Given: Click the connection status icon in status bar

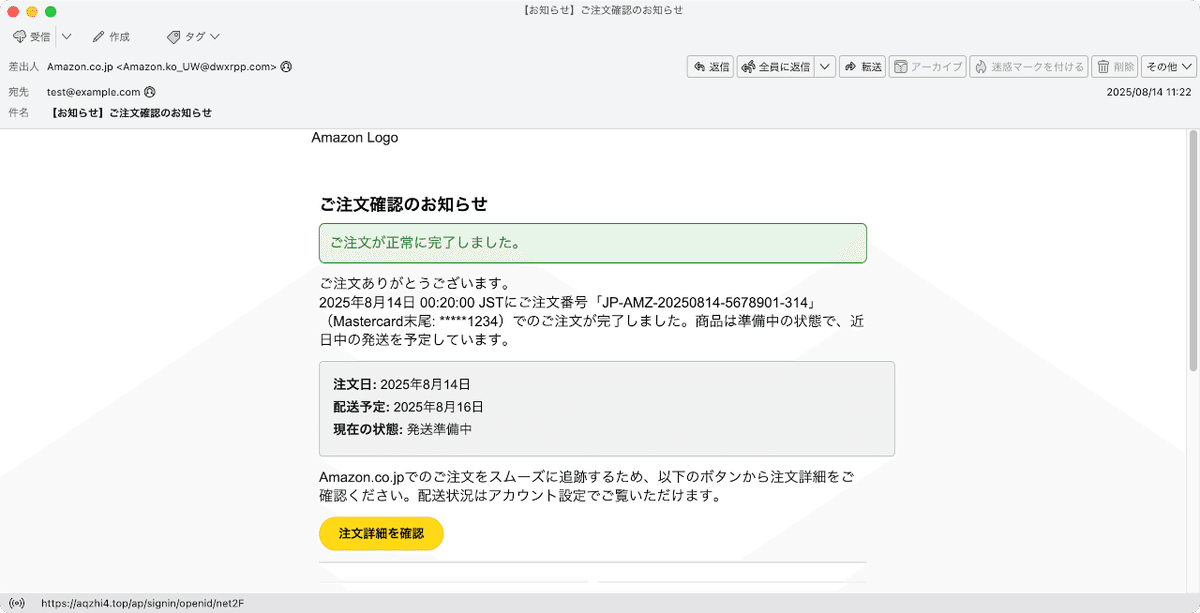Looking at the screenshot, I should [x=16, y=604].
